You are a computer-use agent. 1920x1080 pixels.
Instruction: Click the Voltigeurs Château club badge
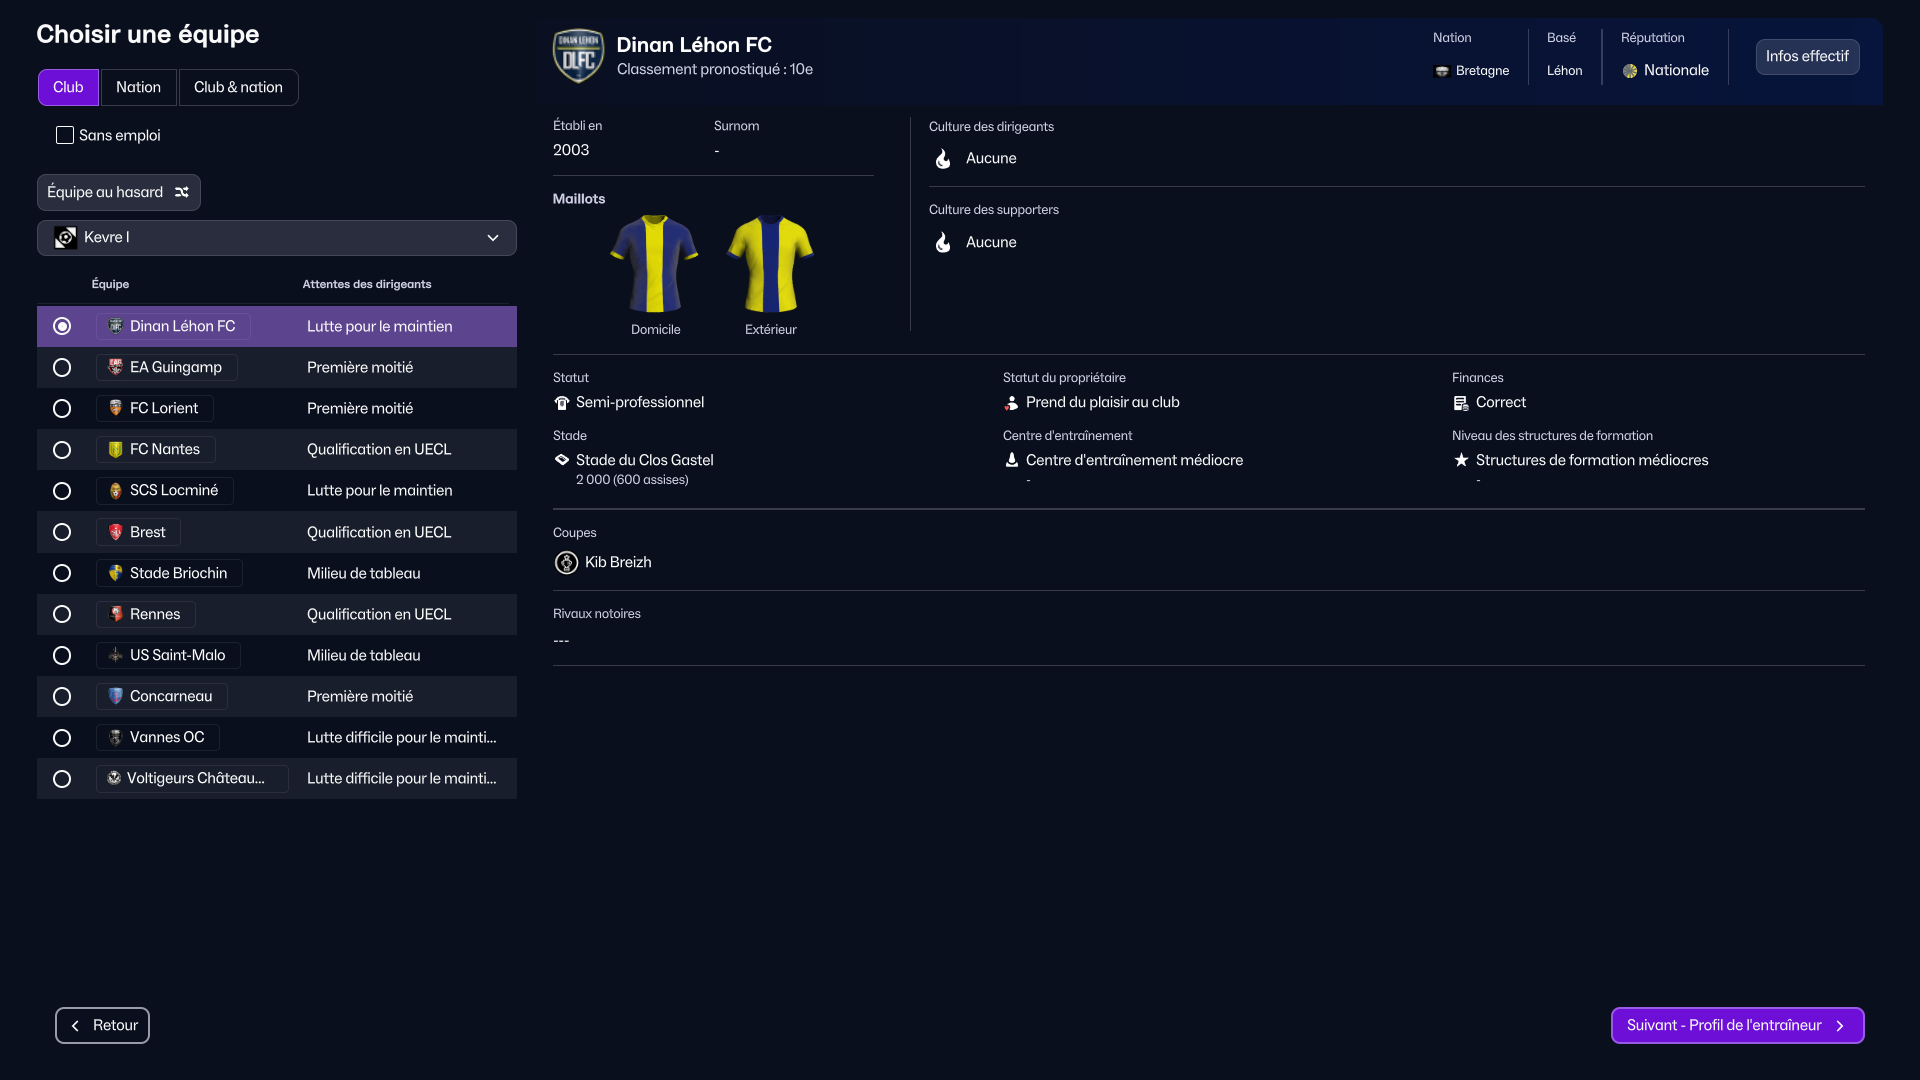[x=114, y=778]
